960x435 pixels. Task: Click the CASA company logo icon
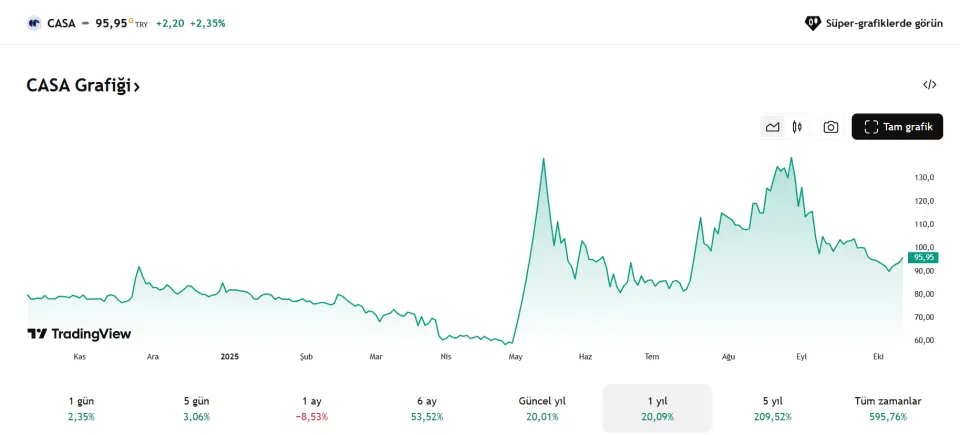[34, 23]
